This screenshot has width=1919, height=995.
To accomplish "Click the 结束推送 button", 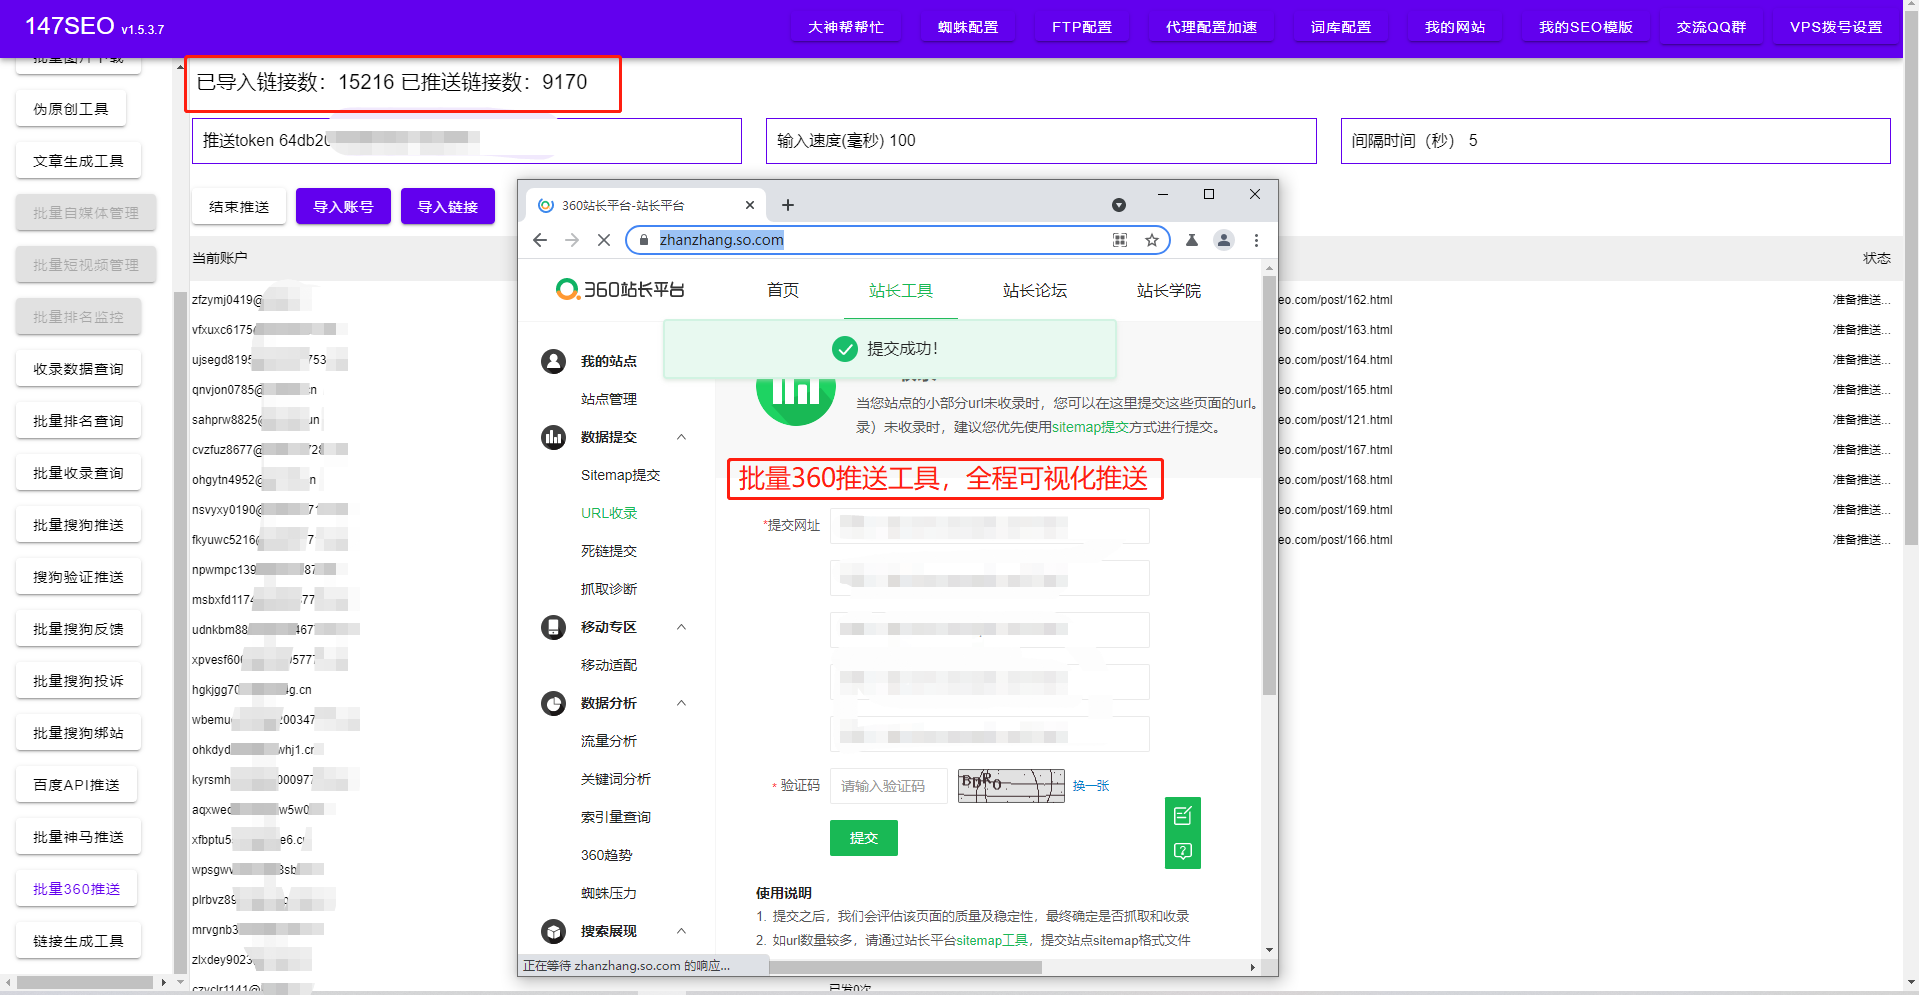I will pos(239,206).
